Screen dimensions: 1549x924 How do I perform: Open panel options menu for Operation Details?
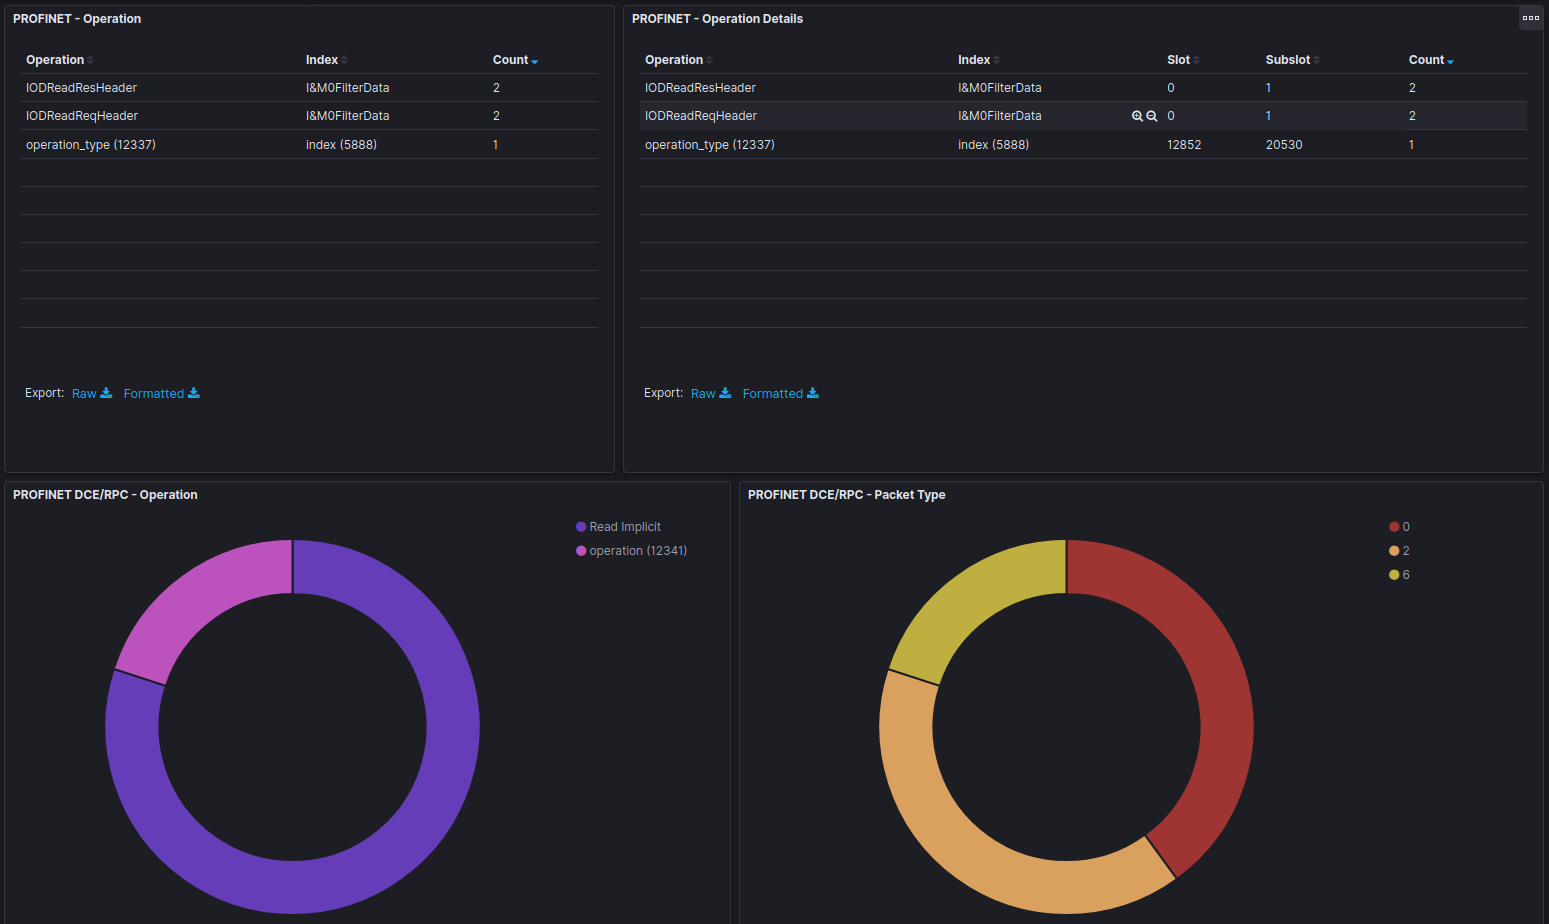pyautogui.click(x=1530, y=18)
